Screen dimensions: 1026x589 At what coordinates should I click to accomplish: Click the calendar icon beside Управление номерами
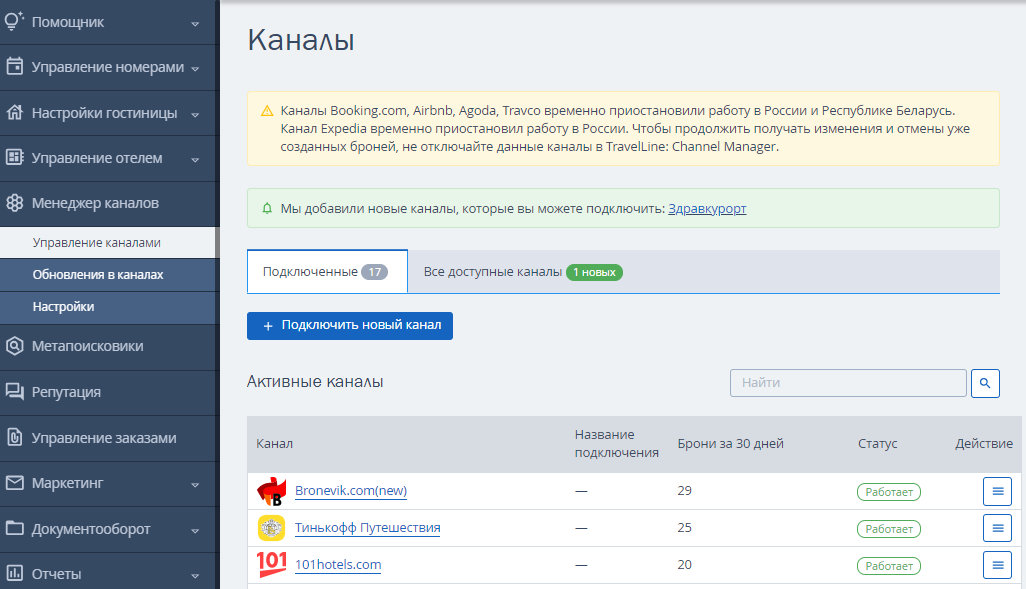(x=14, y=67)
